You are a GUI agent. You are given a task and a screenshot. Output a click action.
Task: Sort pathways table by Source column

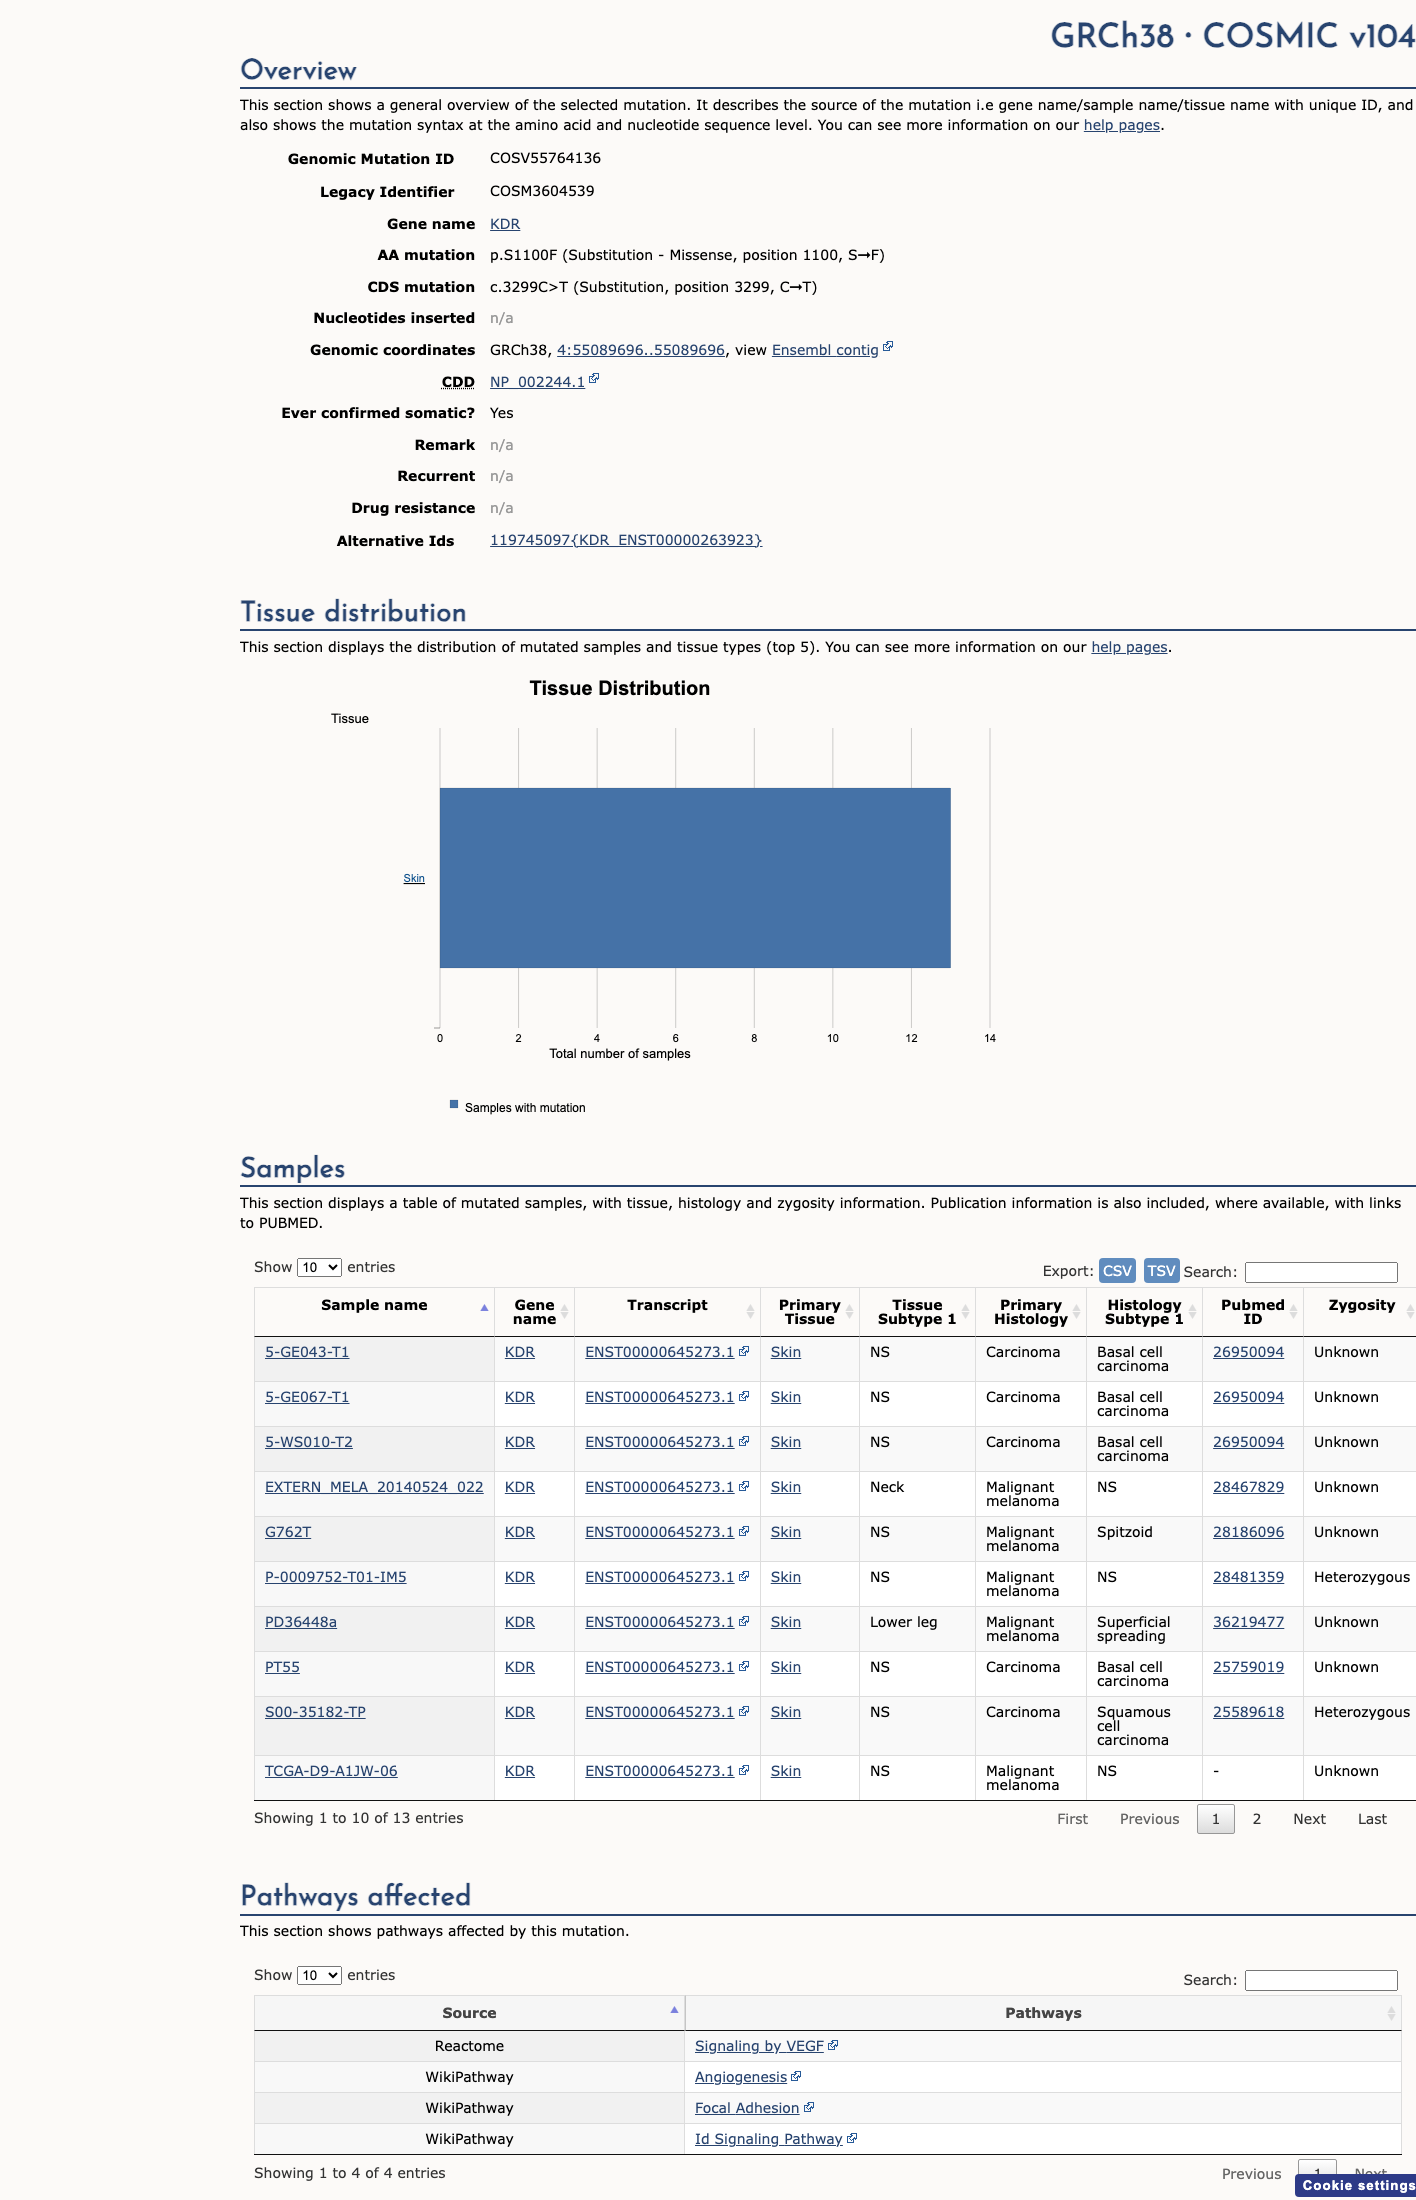469,2013
